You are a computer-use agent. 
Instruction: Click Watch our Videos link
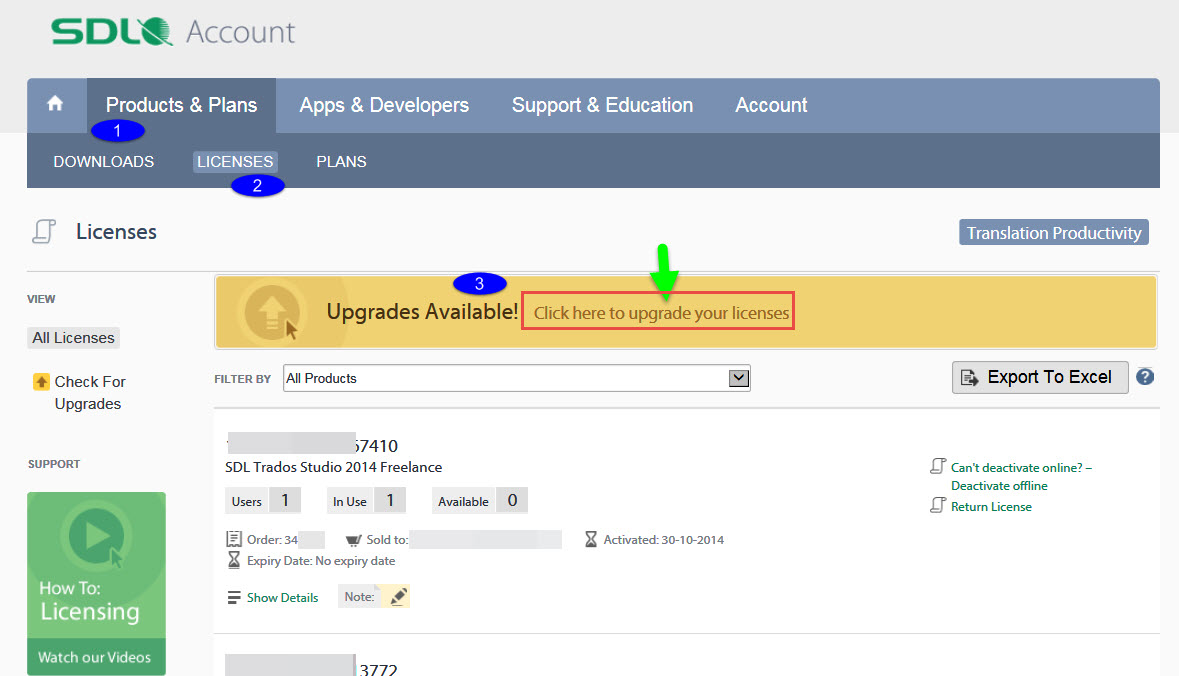pos(95,657)
